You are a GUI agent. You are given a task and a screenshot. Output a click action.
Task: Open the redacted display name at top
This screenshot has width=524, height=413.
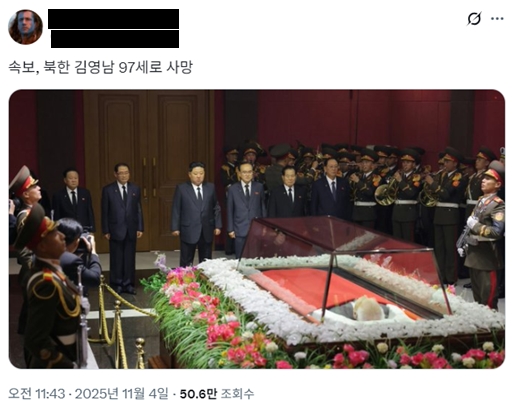tap(113, 19)
